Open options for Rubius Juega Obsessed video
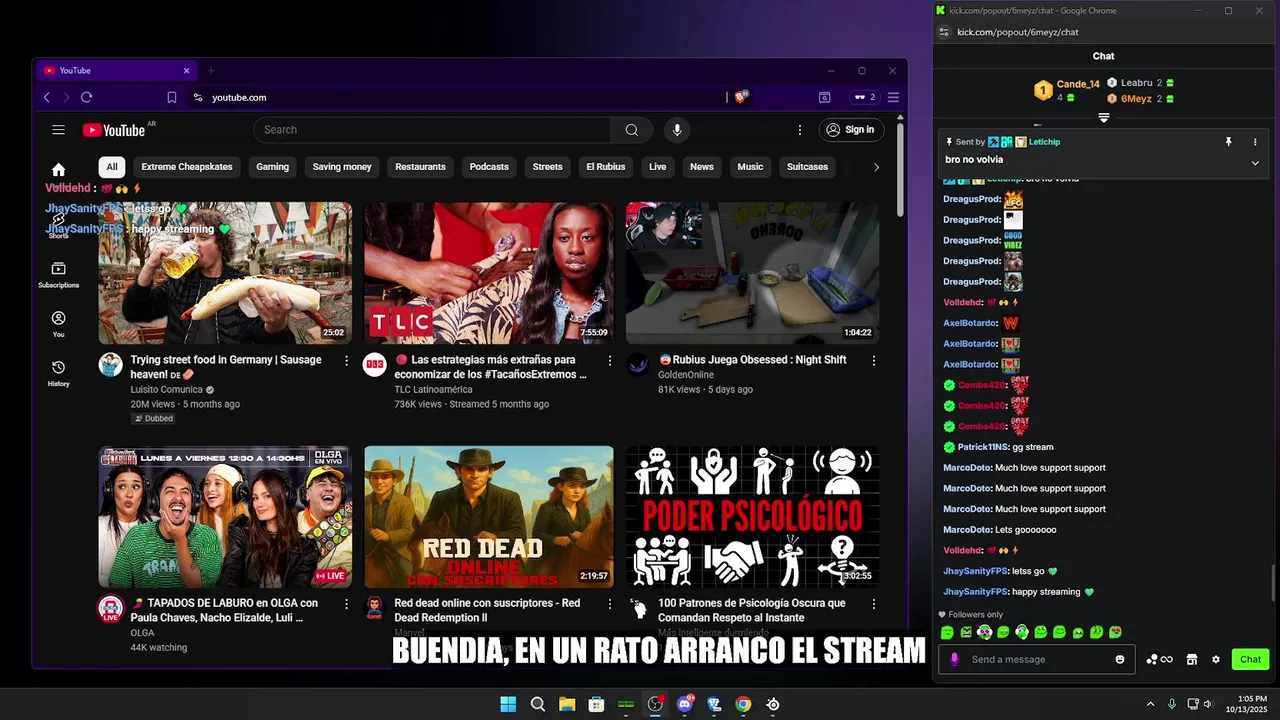1280x720 pixels. click(x=873, y=360)
